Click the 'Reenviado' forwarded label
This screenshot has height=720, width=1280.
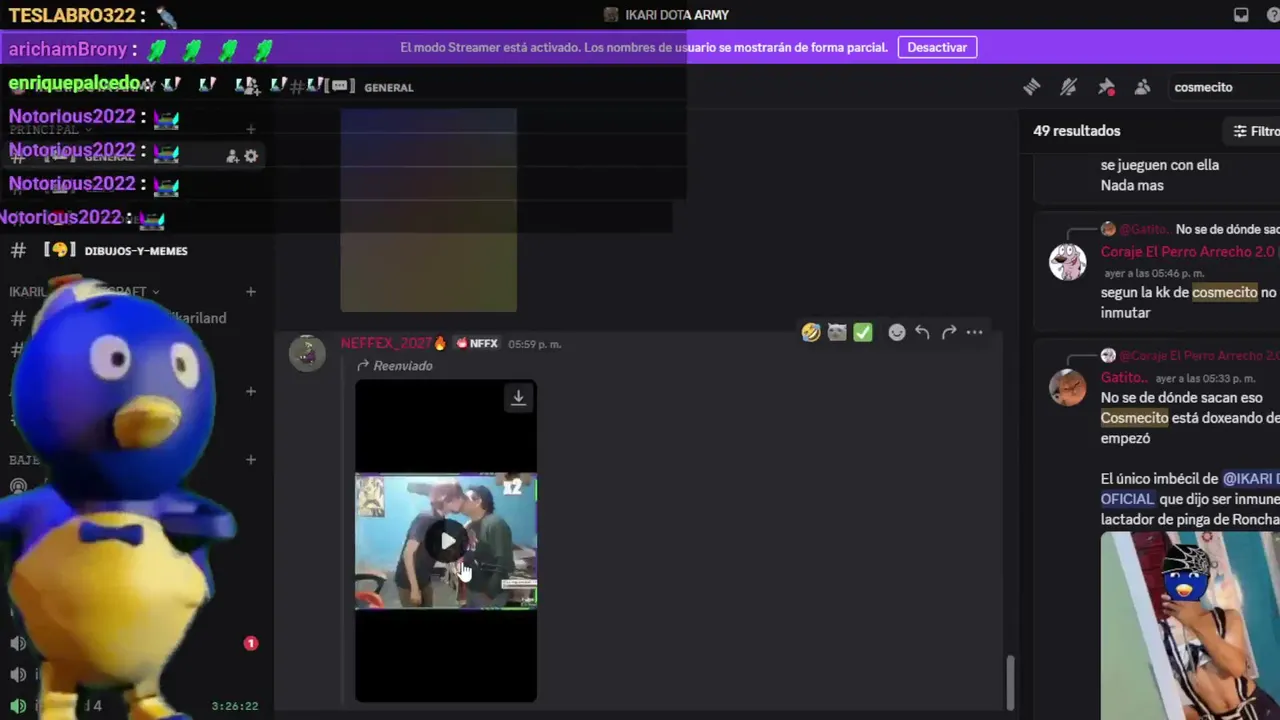403,366
